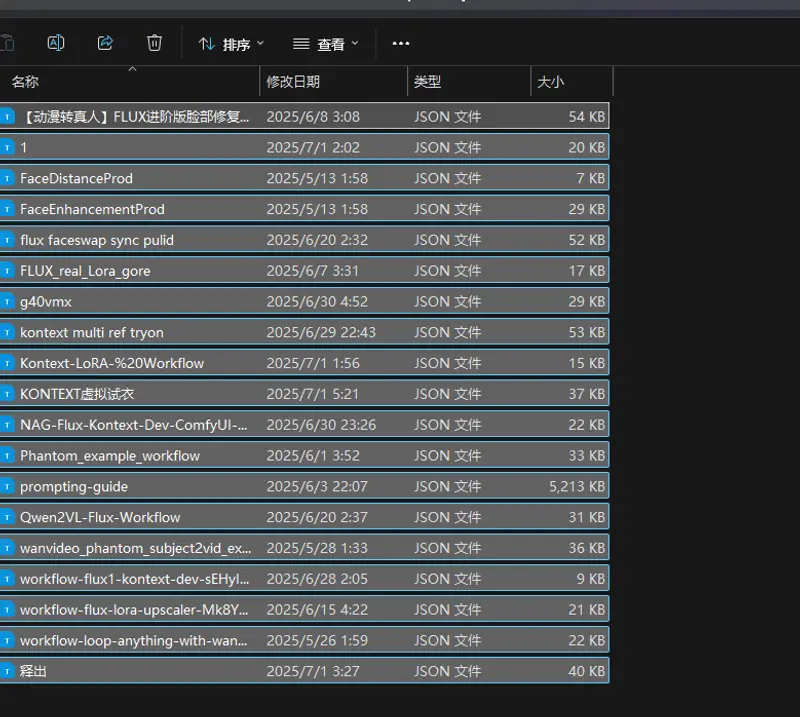
Task: Click the KONTEXT虚拟试衣 file icon
Action: 7,394
